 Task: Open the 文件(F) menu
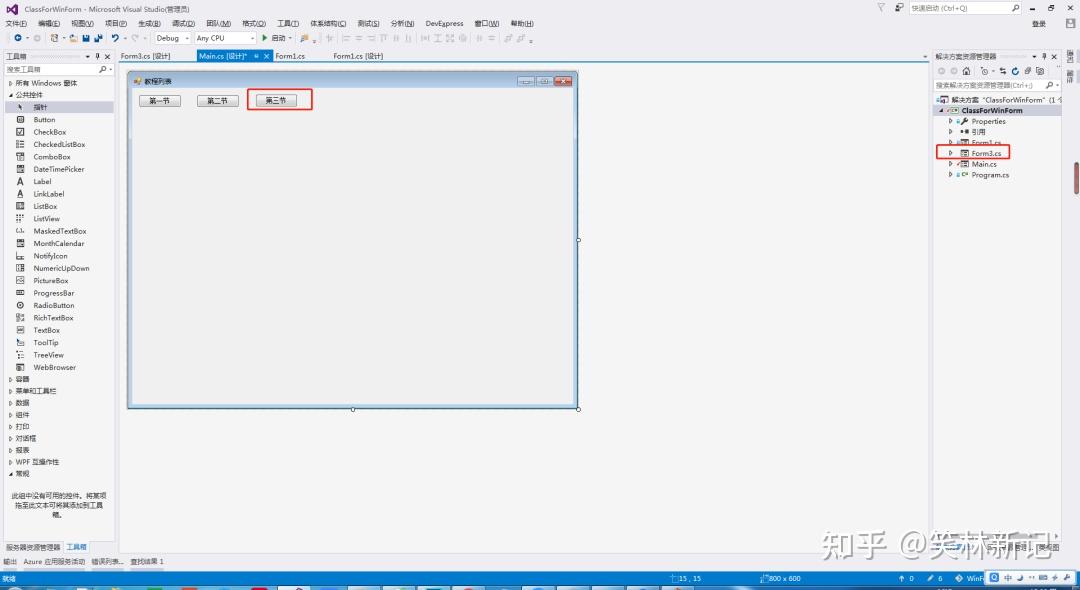click(x=16, y=23)
